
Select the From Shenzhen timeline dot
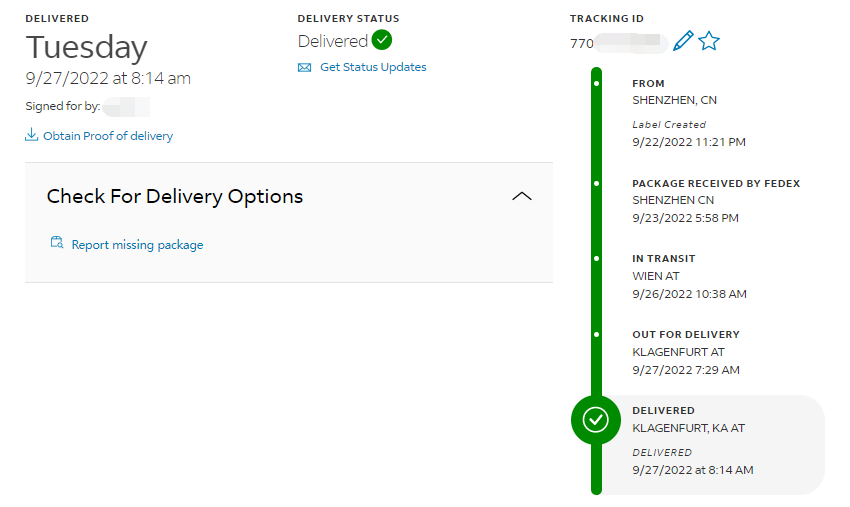click(597, 84)
